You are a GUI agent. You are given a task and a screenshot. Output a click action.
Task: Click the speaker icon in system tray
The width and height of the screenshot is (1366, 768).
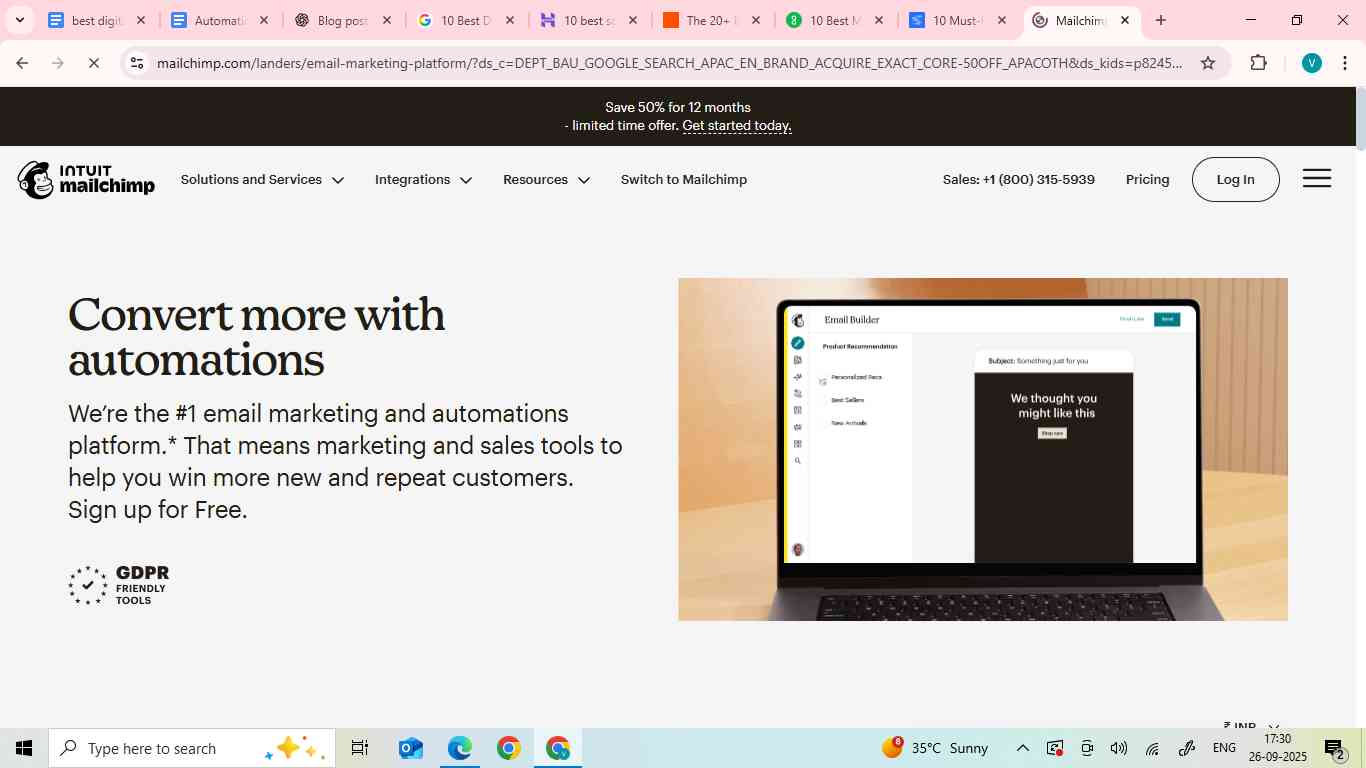(x=1118, y=747)
